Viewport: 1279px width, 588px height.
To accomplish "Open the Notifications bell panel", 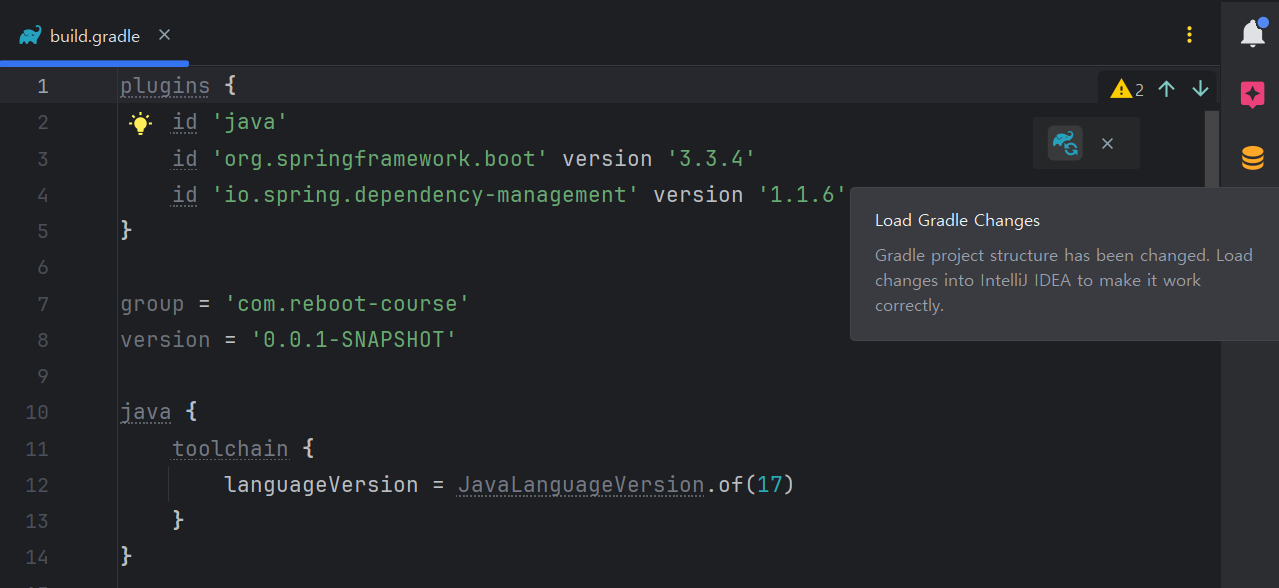I will pos(1251,33).
